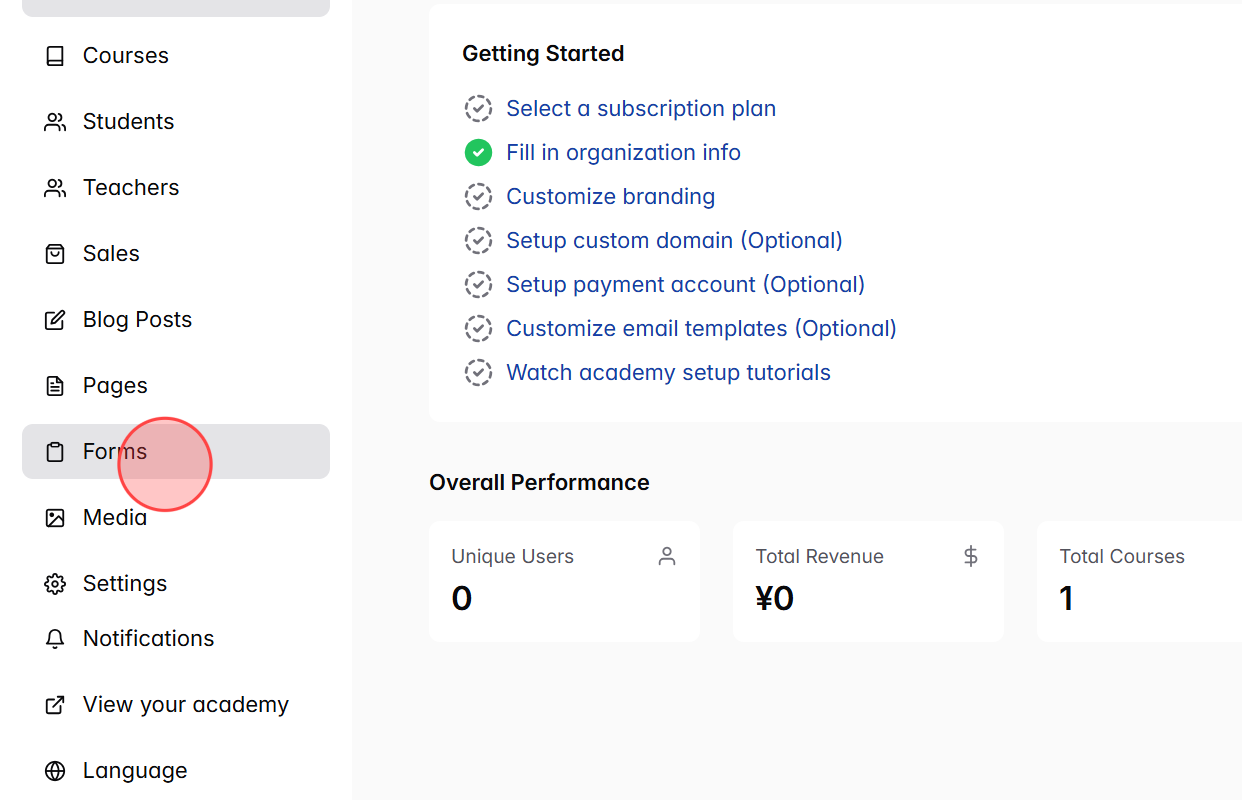Viewport: 1242px width, 800px height.
Task: Follow 'Watch academy setup tutorials'
Action: coord(669,372)
